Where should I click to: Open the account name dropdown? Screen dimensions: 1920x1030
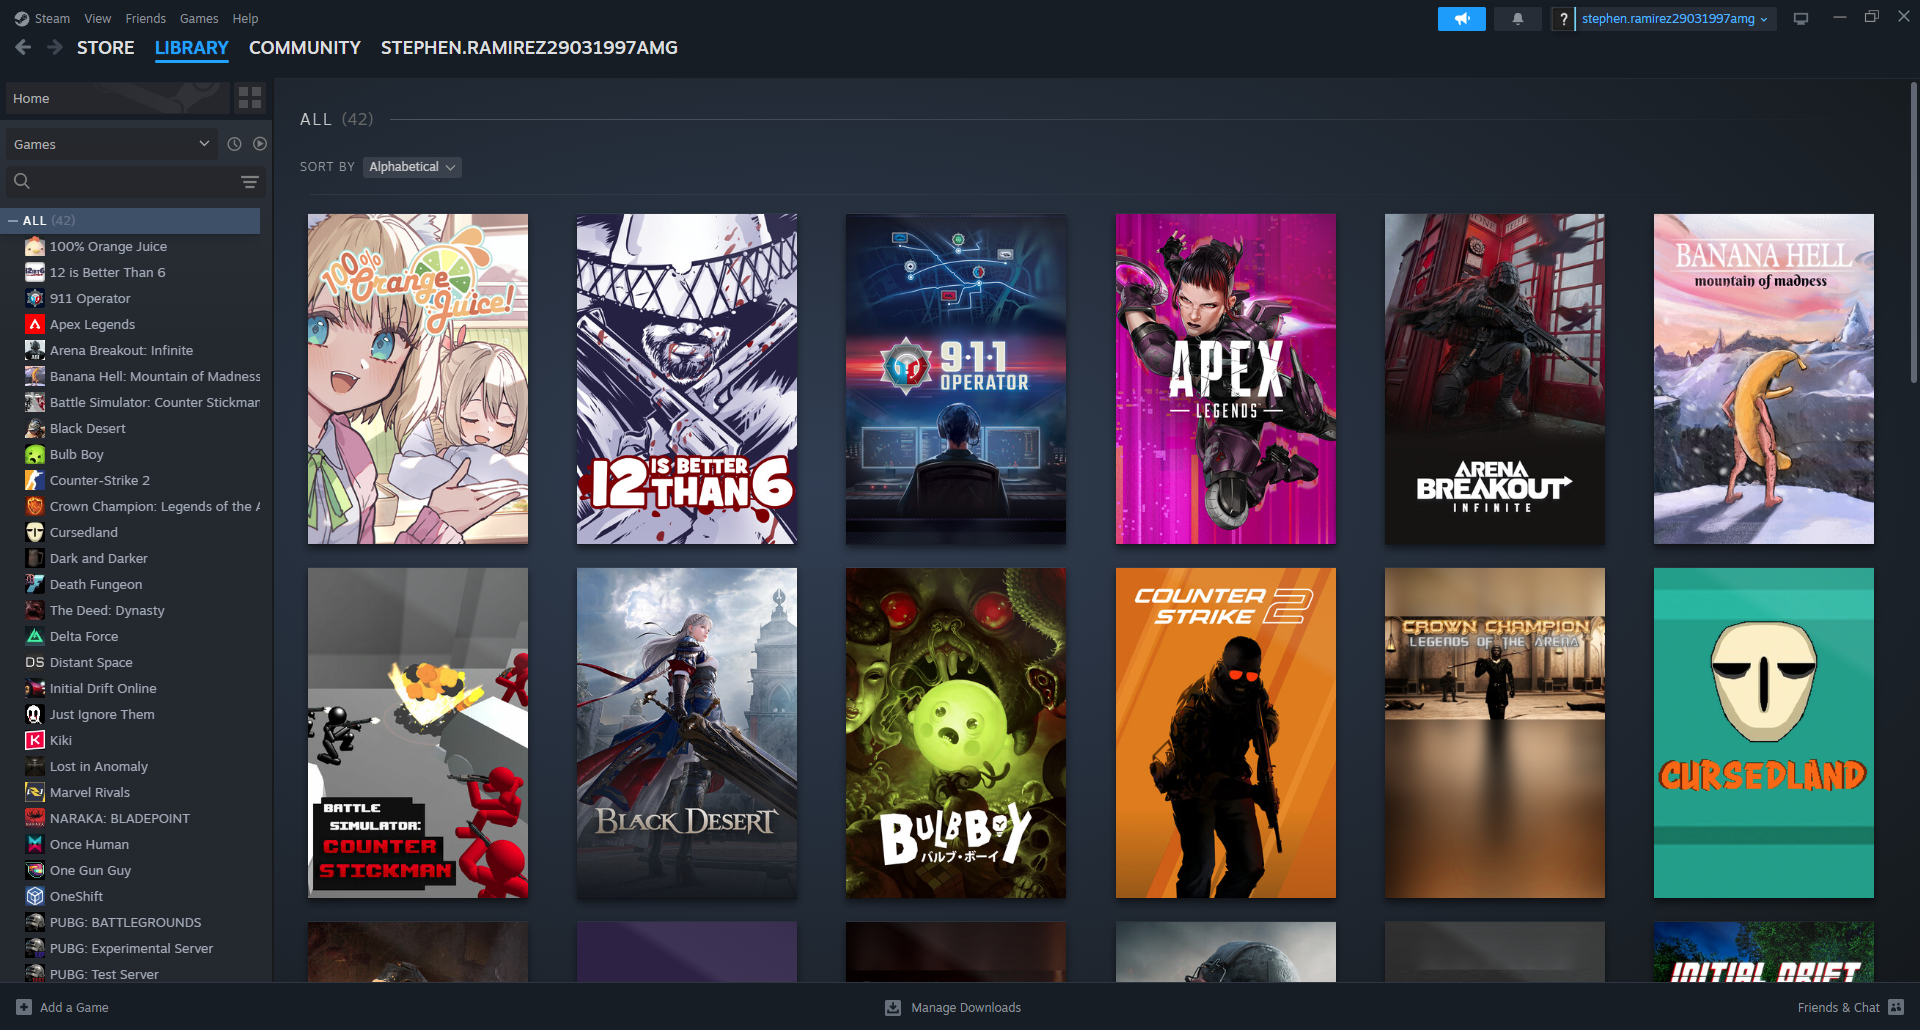point(1675,19)
